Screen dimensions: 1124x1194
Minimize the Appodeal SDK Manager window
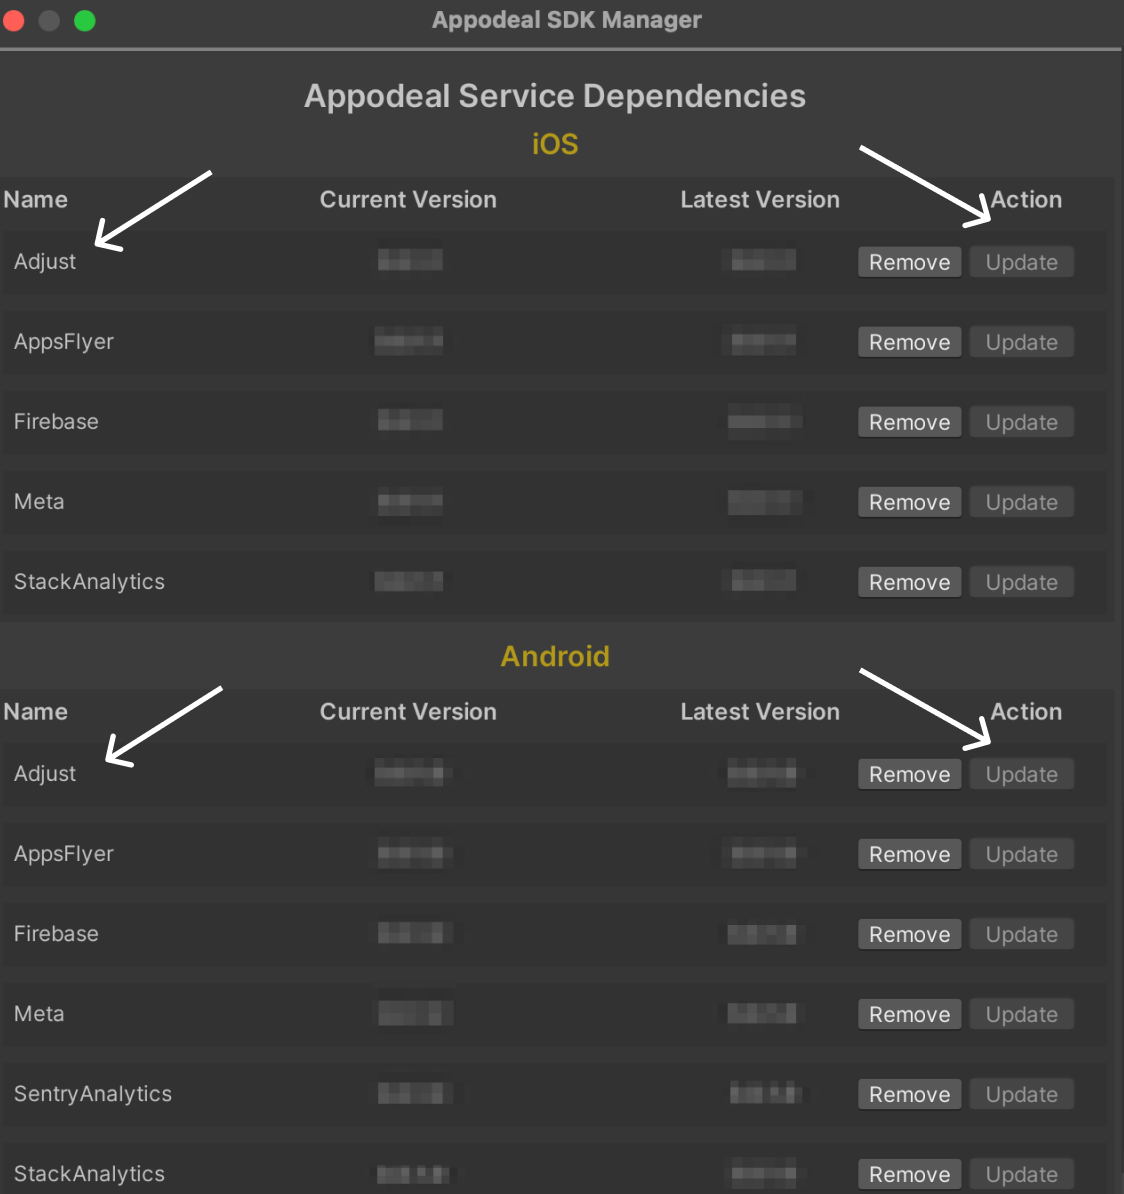tap(49, 20)
